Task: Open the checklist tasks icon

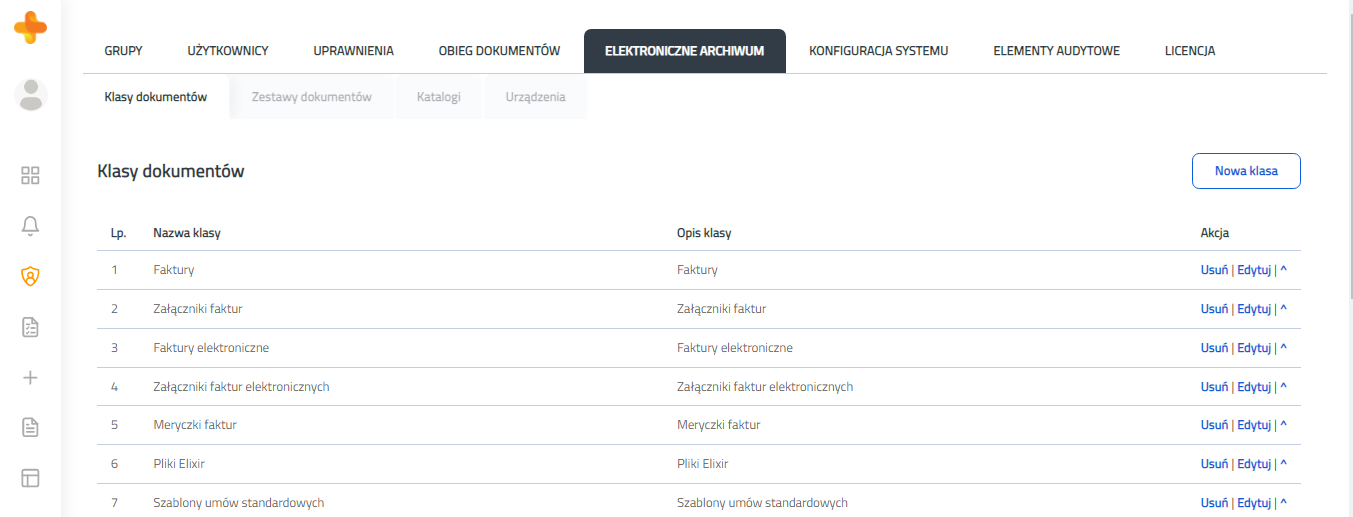Action: 30,327
